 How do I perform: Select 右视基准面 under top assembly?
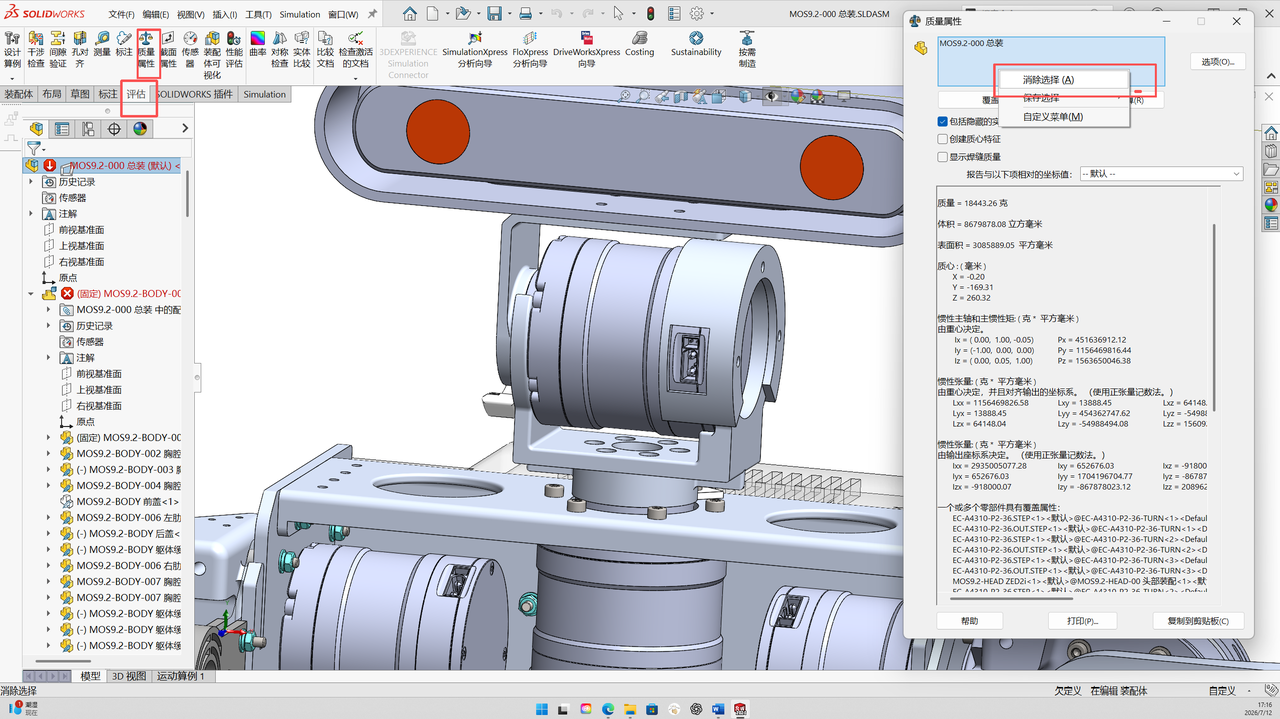click(x=81, y=262)
